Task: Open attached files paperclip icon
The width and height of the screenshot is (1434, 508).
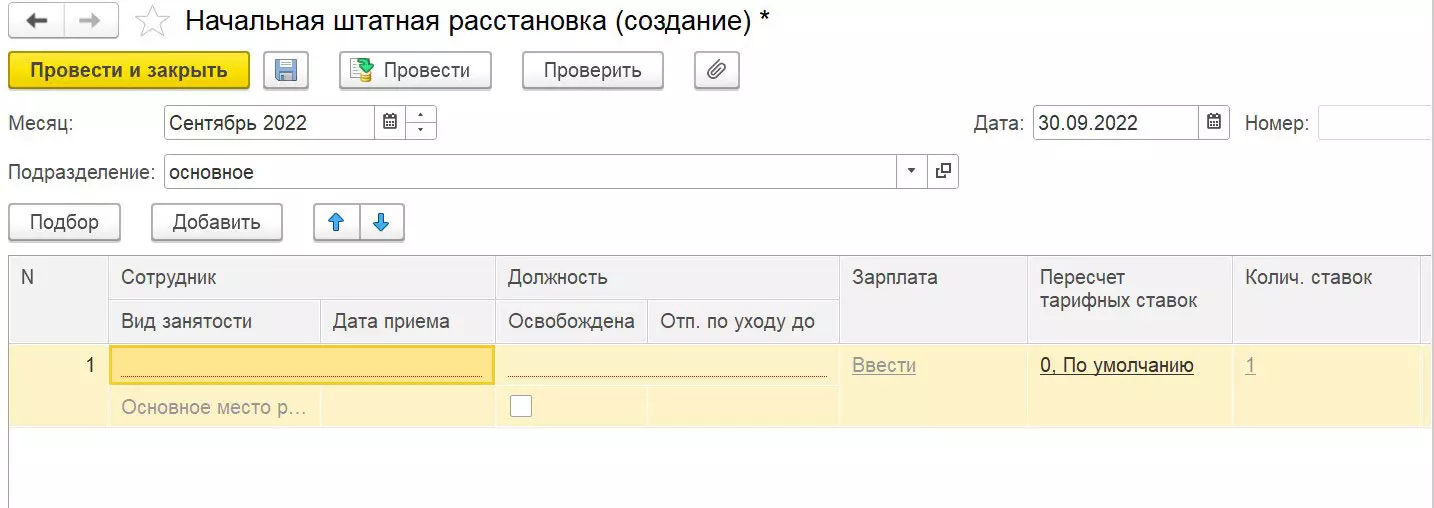Action: pos(716,71)
